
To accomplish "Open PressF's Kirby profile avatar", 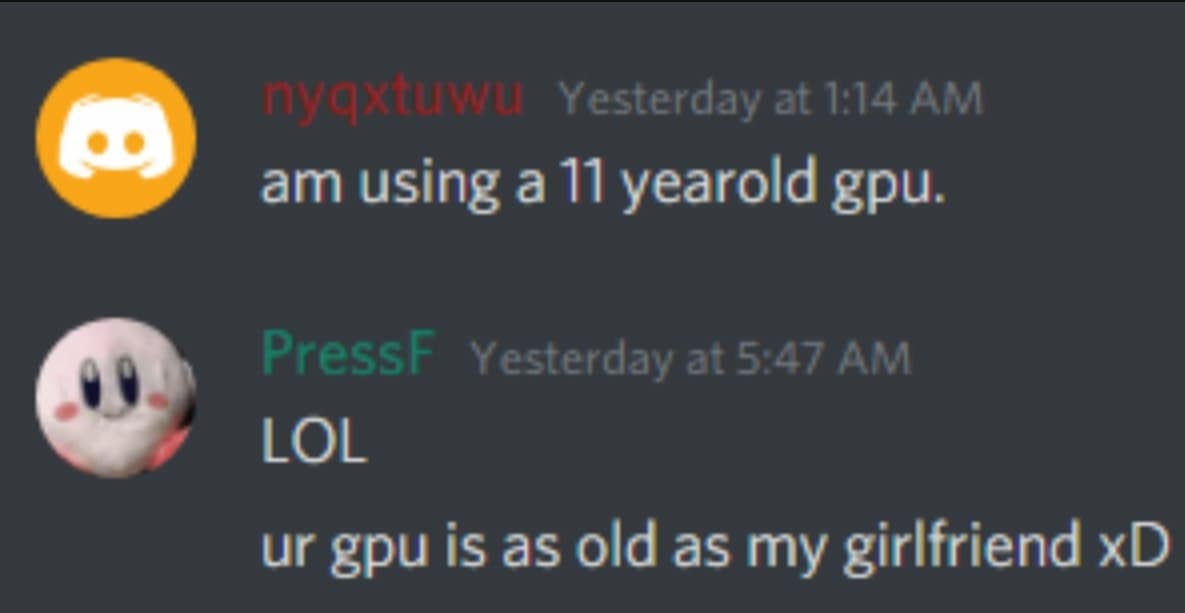I will [116, 398].
